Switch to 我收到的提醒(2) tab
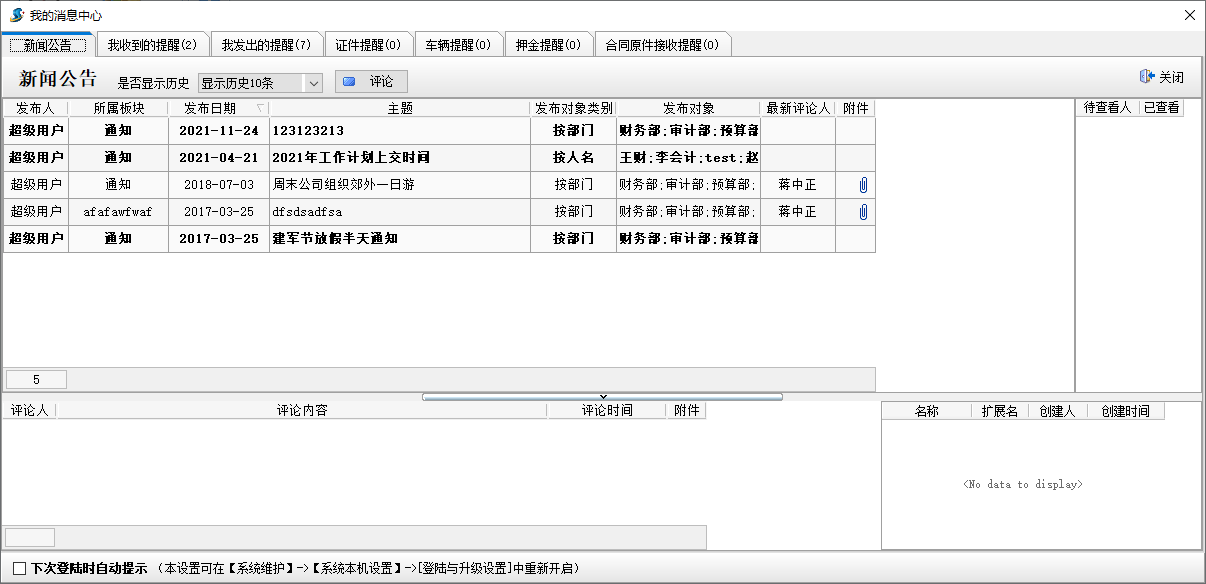 pos(152,45)
